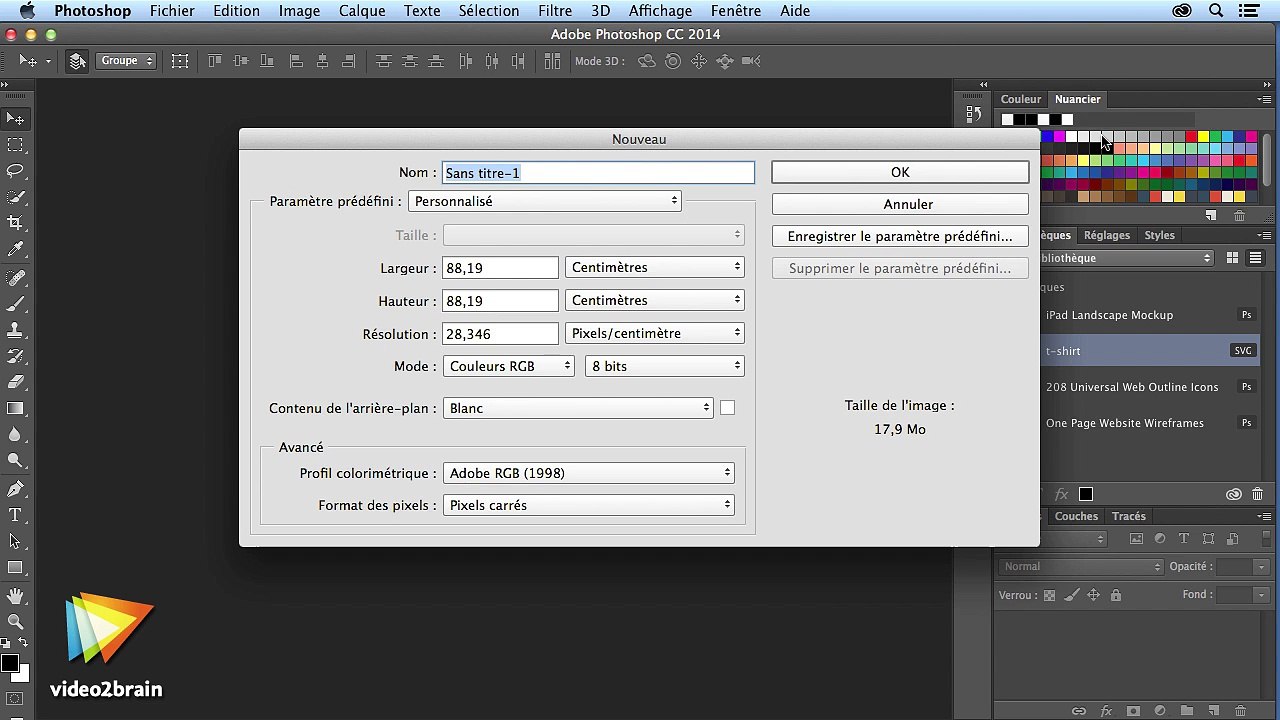Open the Calque menu
The image size is (1280, 720).
tap(362, 11)
